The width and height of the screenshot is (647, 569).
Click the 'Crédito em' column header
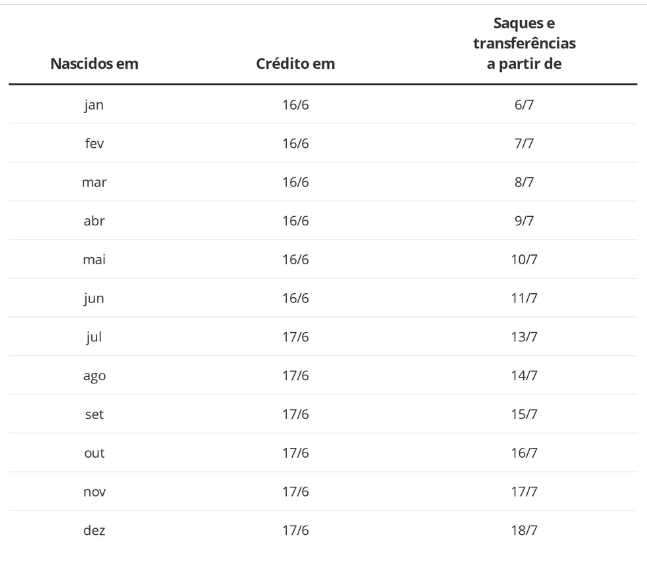coord(295,64)
